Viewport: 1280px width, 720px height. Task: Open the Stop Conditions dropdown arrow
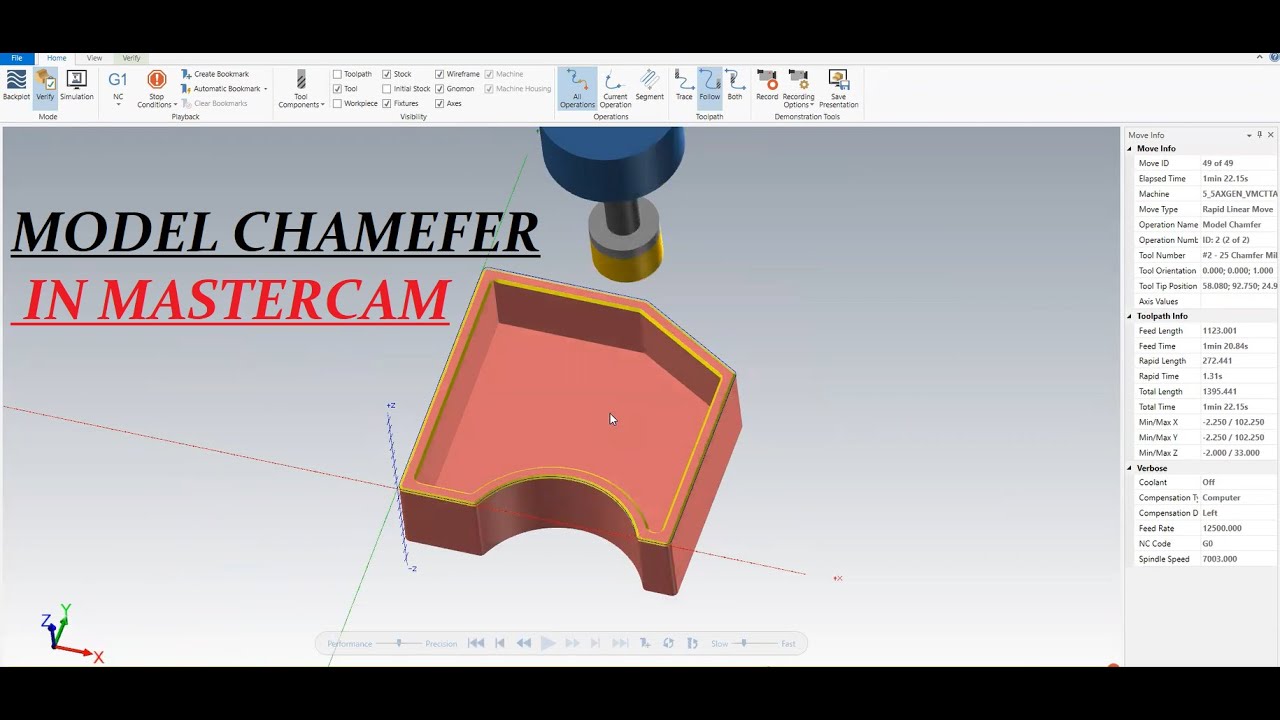(x=175, y=105)
